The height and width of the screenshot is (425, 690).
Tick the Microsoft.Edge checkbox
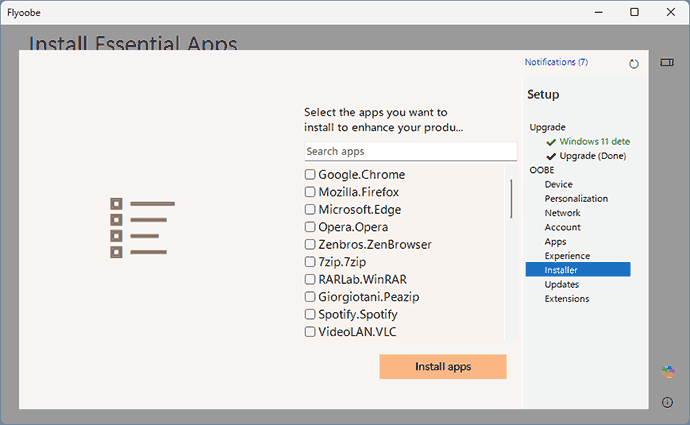[310, 209]
